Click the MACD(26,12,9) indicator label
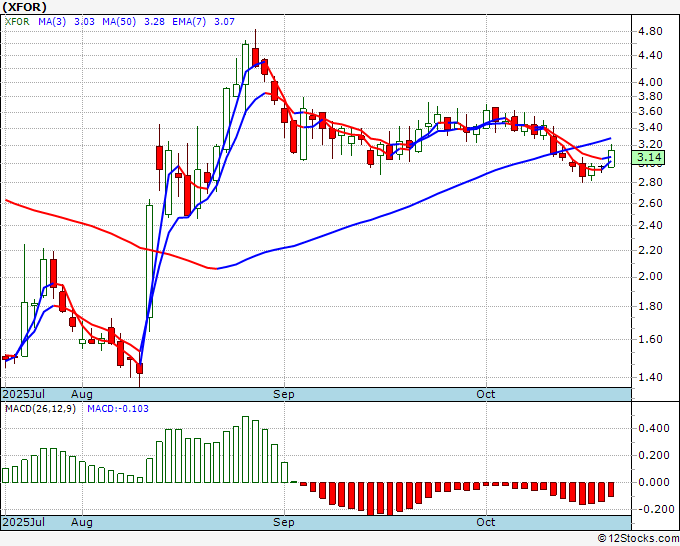The height and width of the screenshot is (546, 680). [40, 409]
